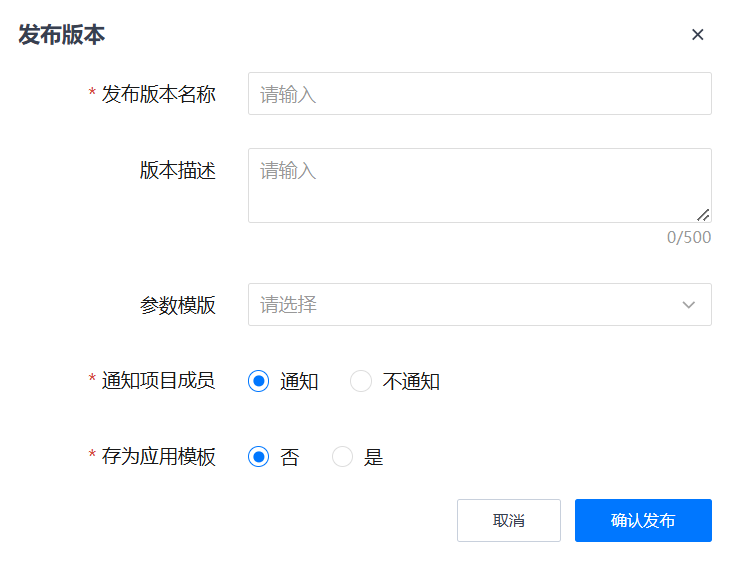Click the 存为应用模板 label text

coord(159,457)
